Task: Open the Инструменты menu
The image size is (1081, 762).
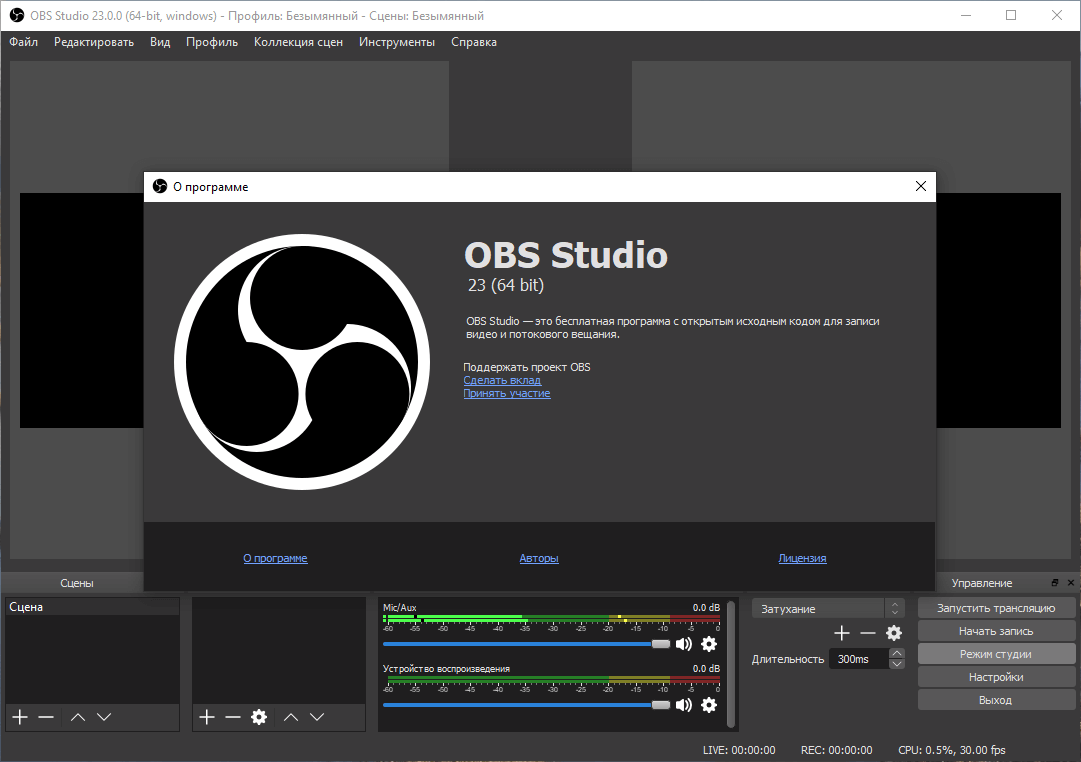Action: 397,42
